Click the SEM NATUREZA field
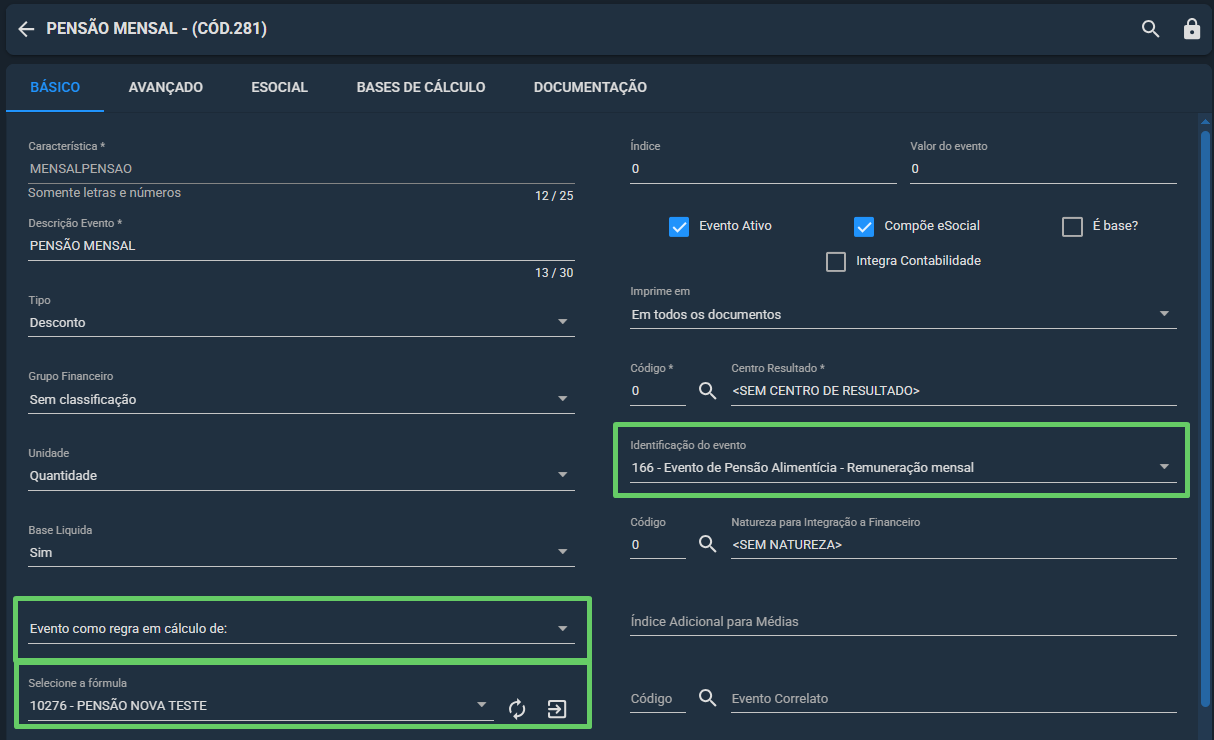Viewport: 1214px width, 740px height. (954, 545)
